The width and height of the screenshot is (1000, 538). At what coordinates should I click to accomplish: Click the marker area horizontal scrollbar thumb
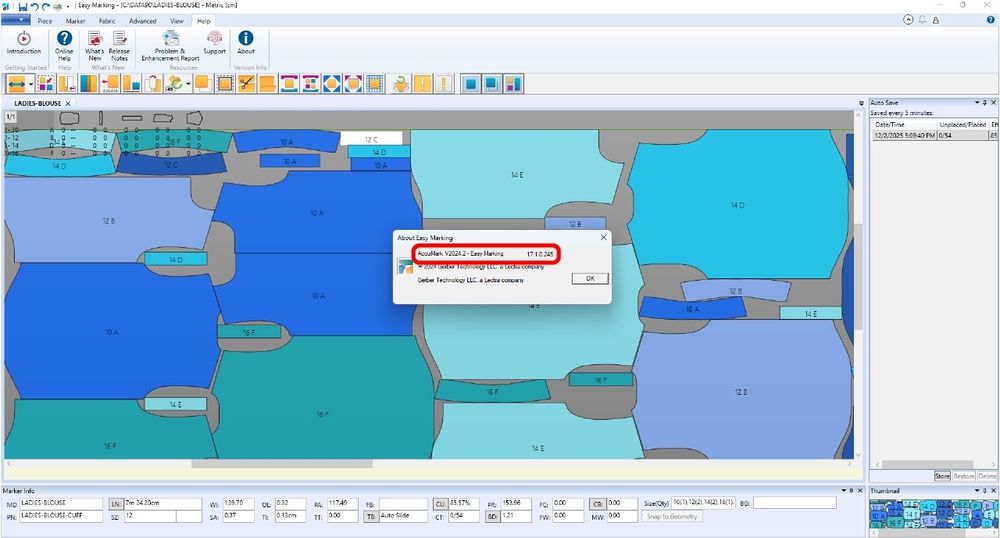(x=282, y=464)
